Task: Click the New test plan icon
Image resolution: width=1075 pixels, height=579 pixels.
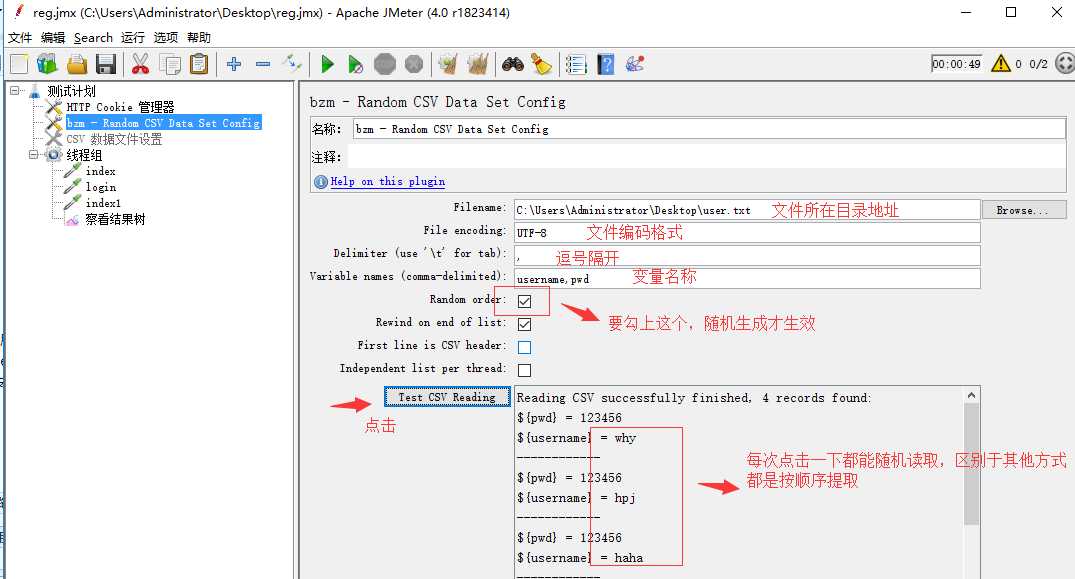Action: tap(19, 64)
